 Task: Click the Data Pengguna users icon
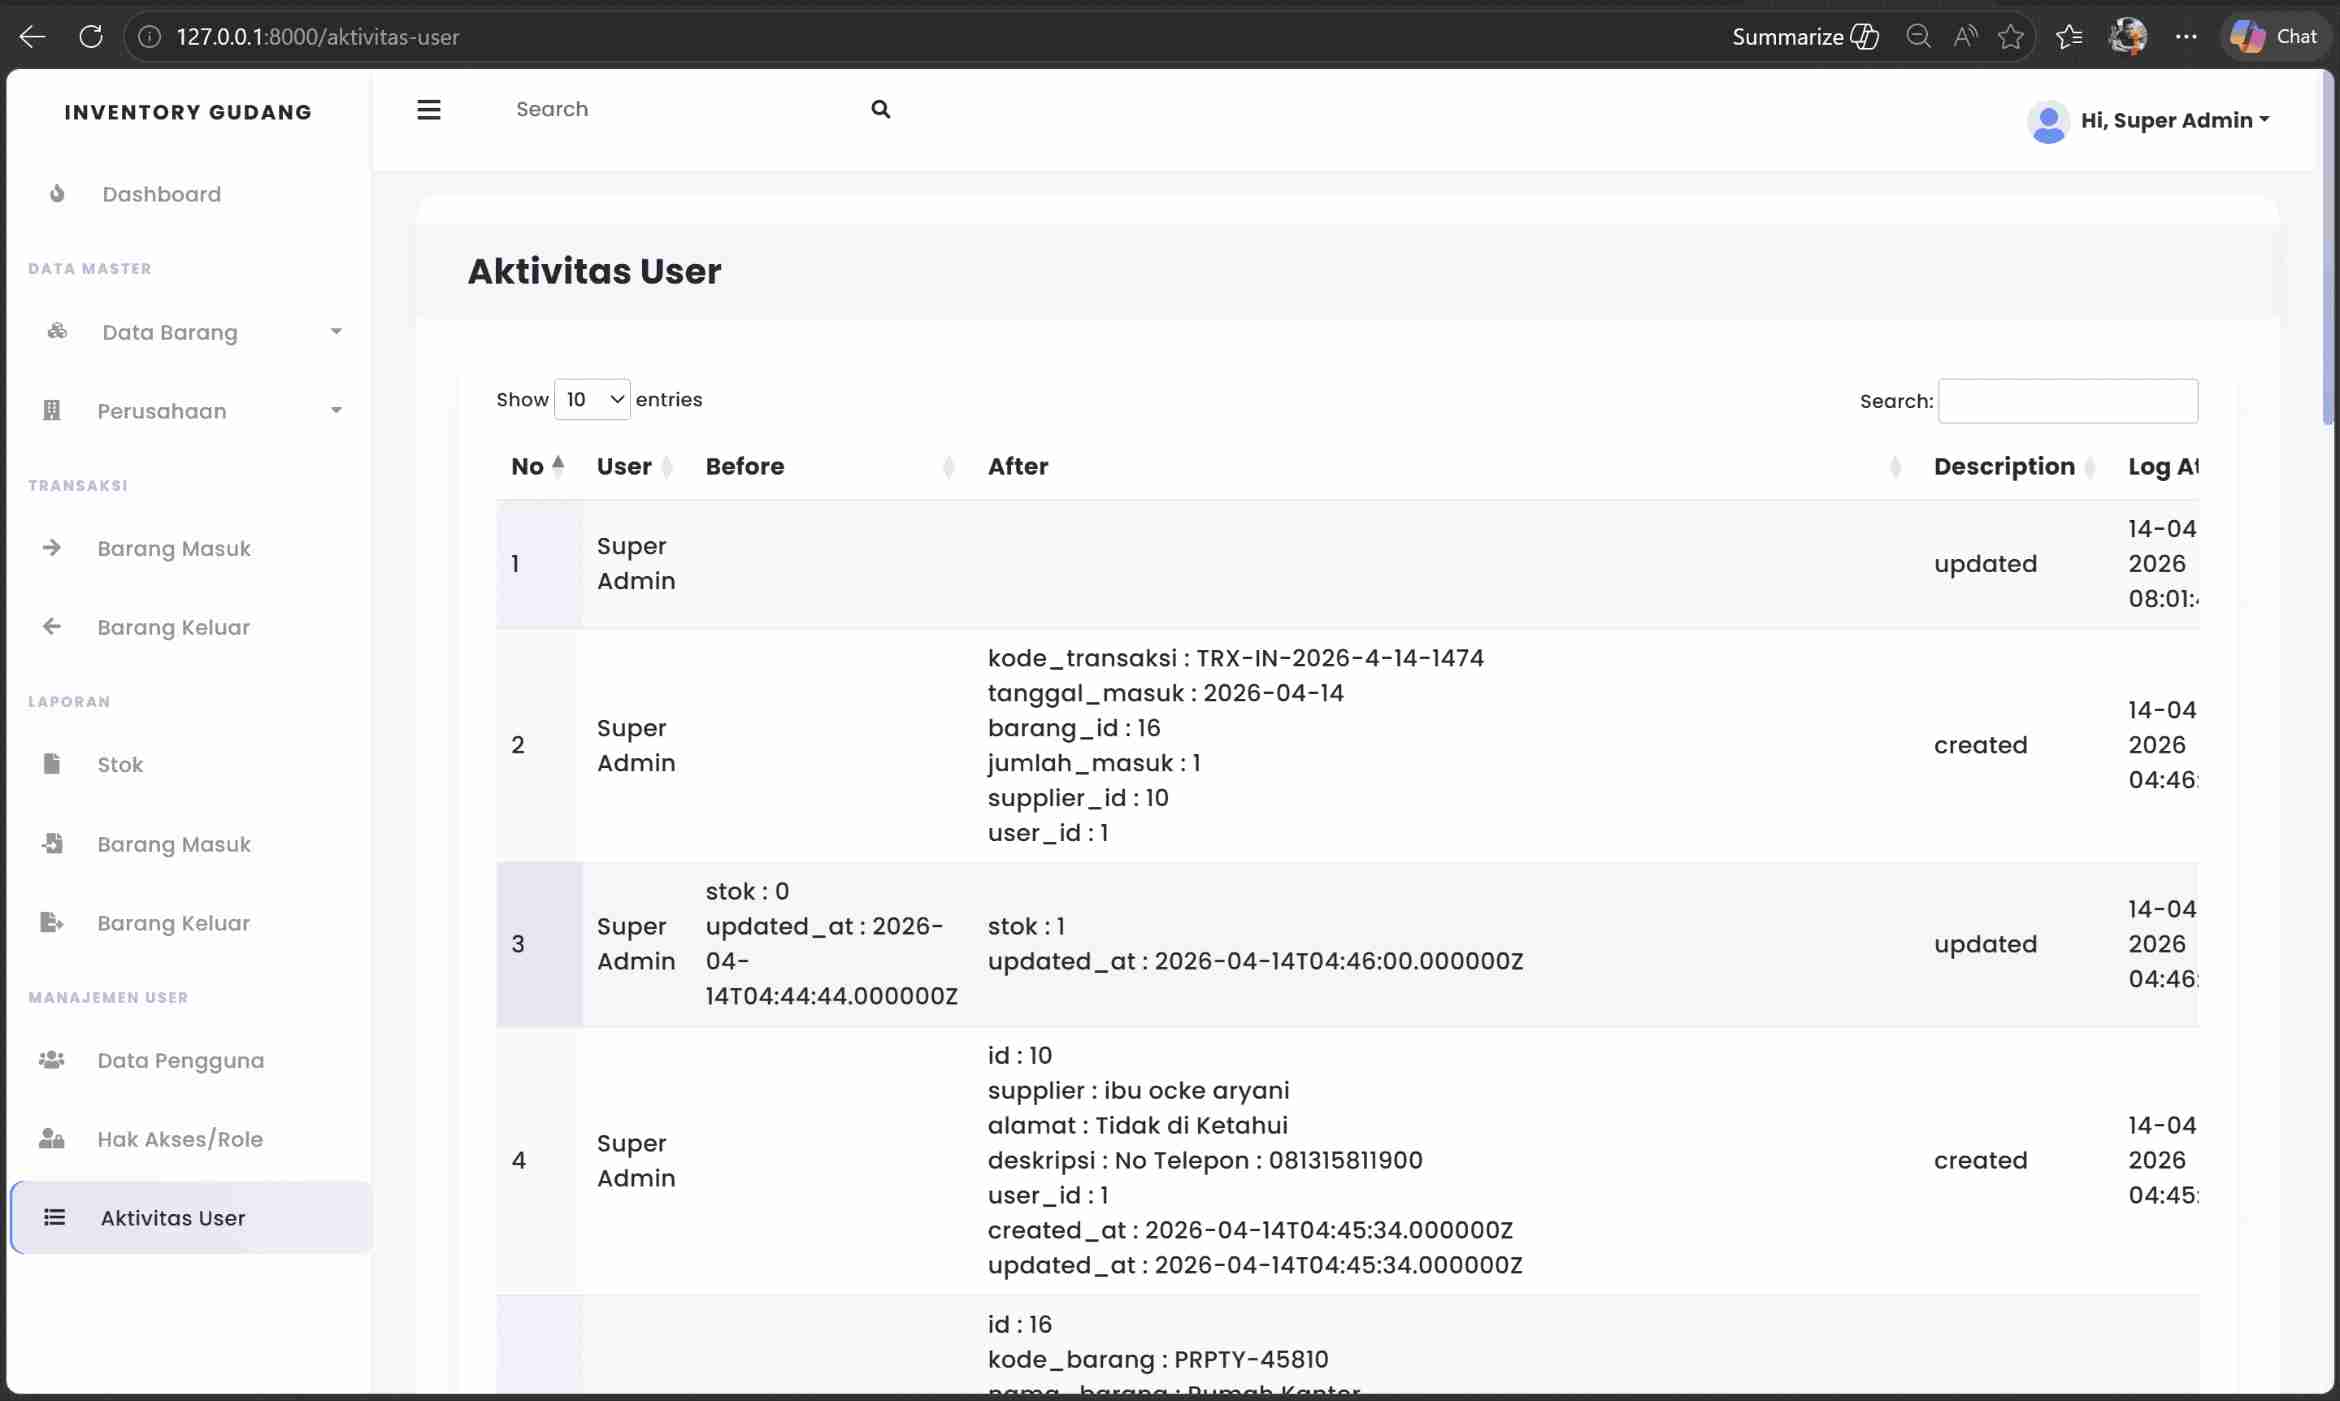[52, 1059]
